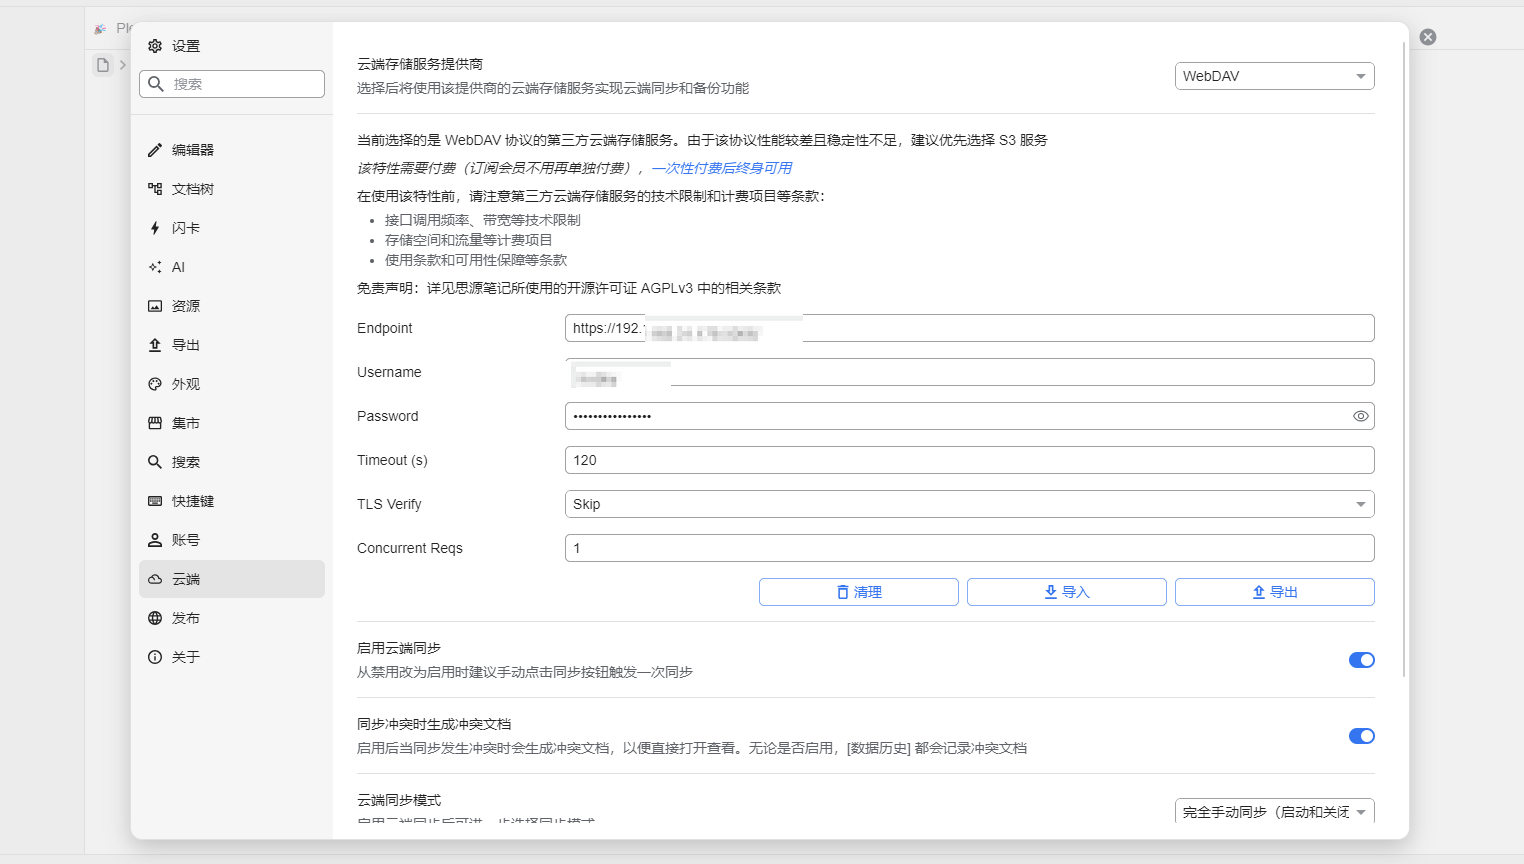Expand the TLS Verify Skip dropdown
The width and height of the screenshot is (1524, 864).
coord(968,504)
